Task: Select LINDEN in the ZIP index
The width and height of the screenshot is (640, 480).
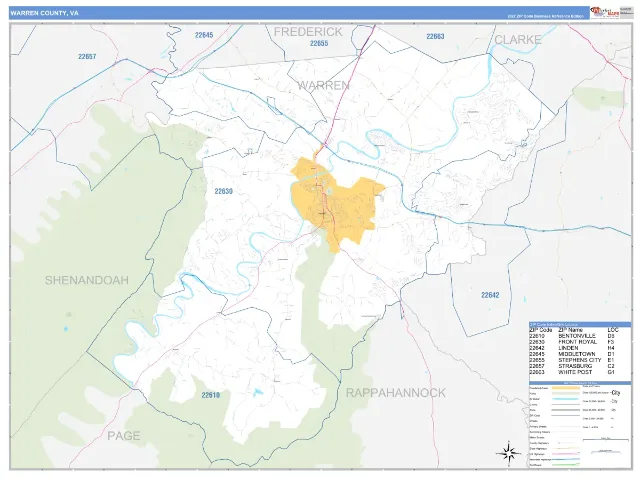Action: point(568,348)
